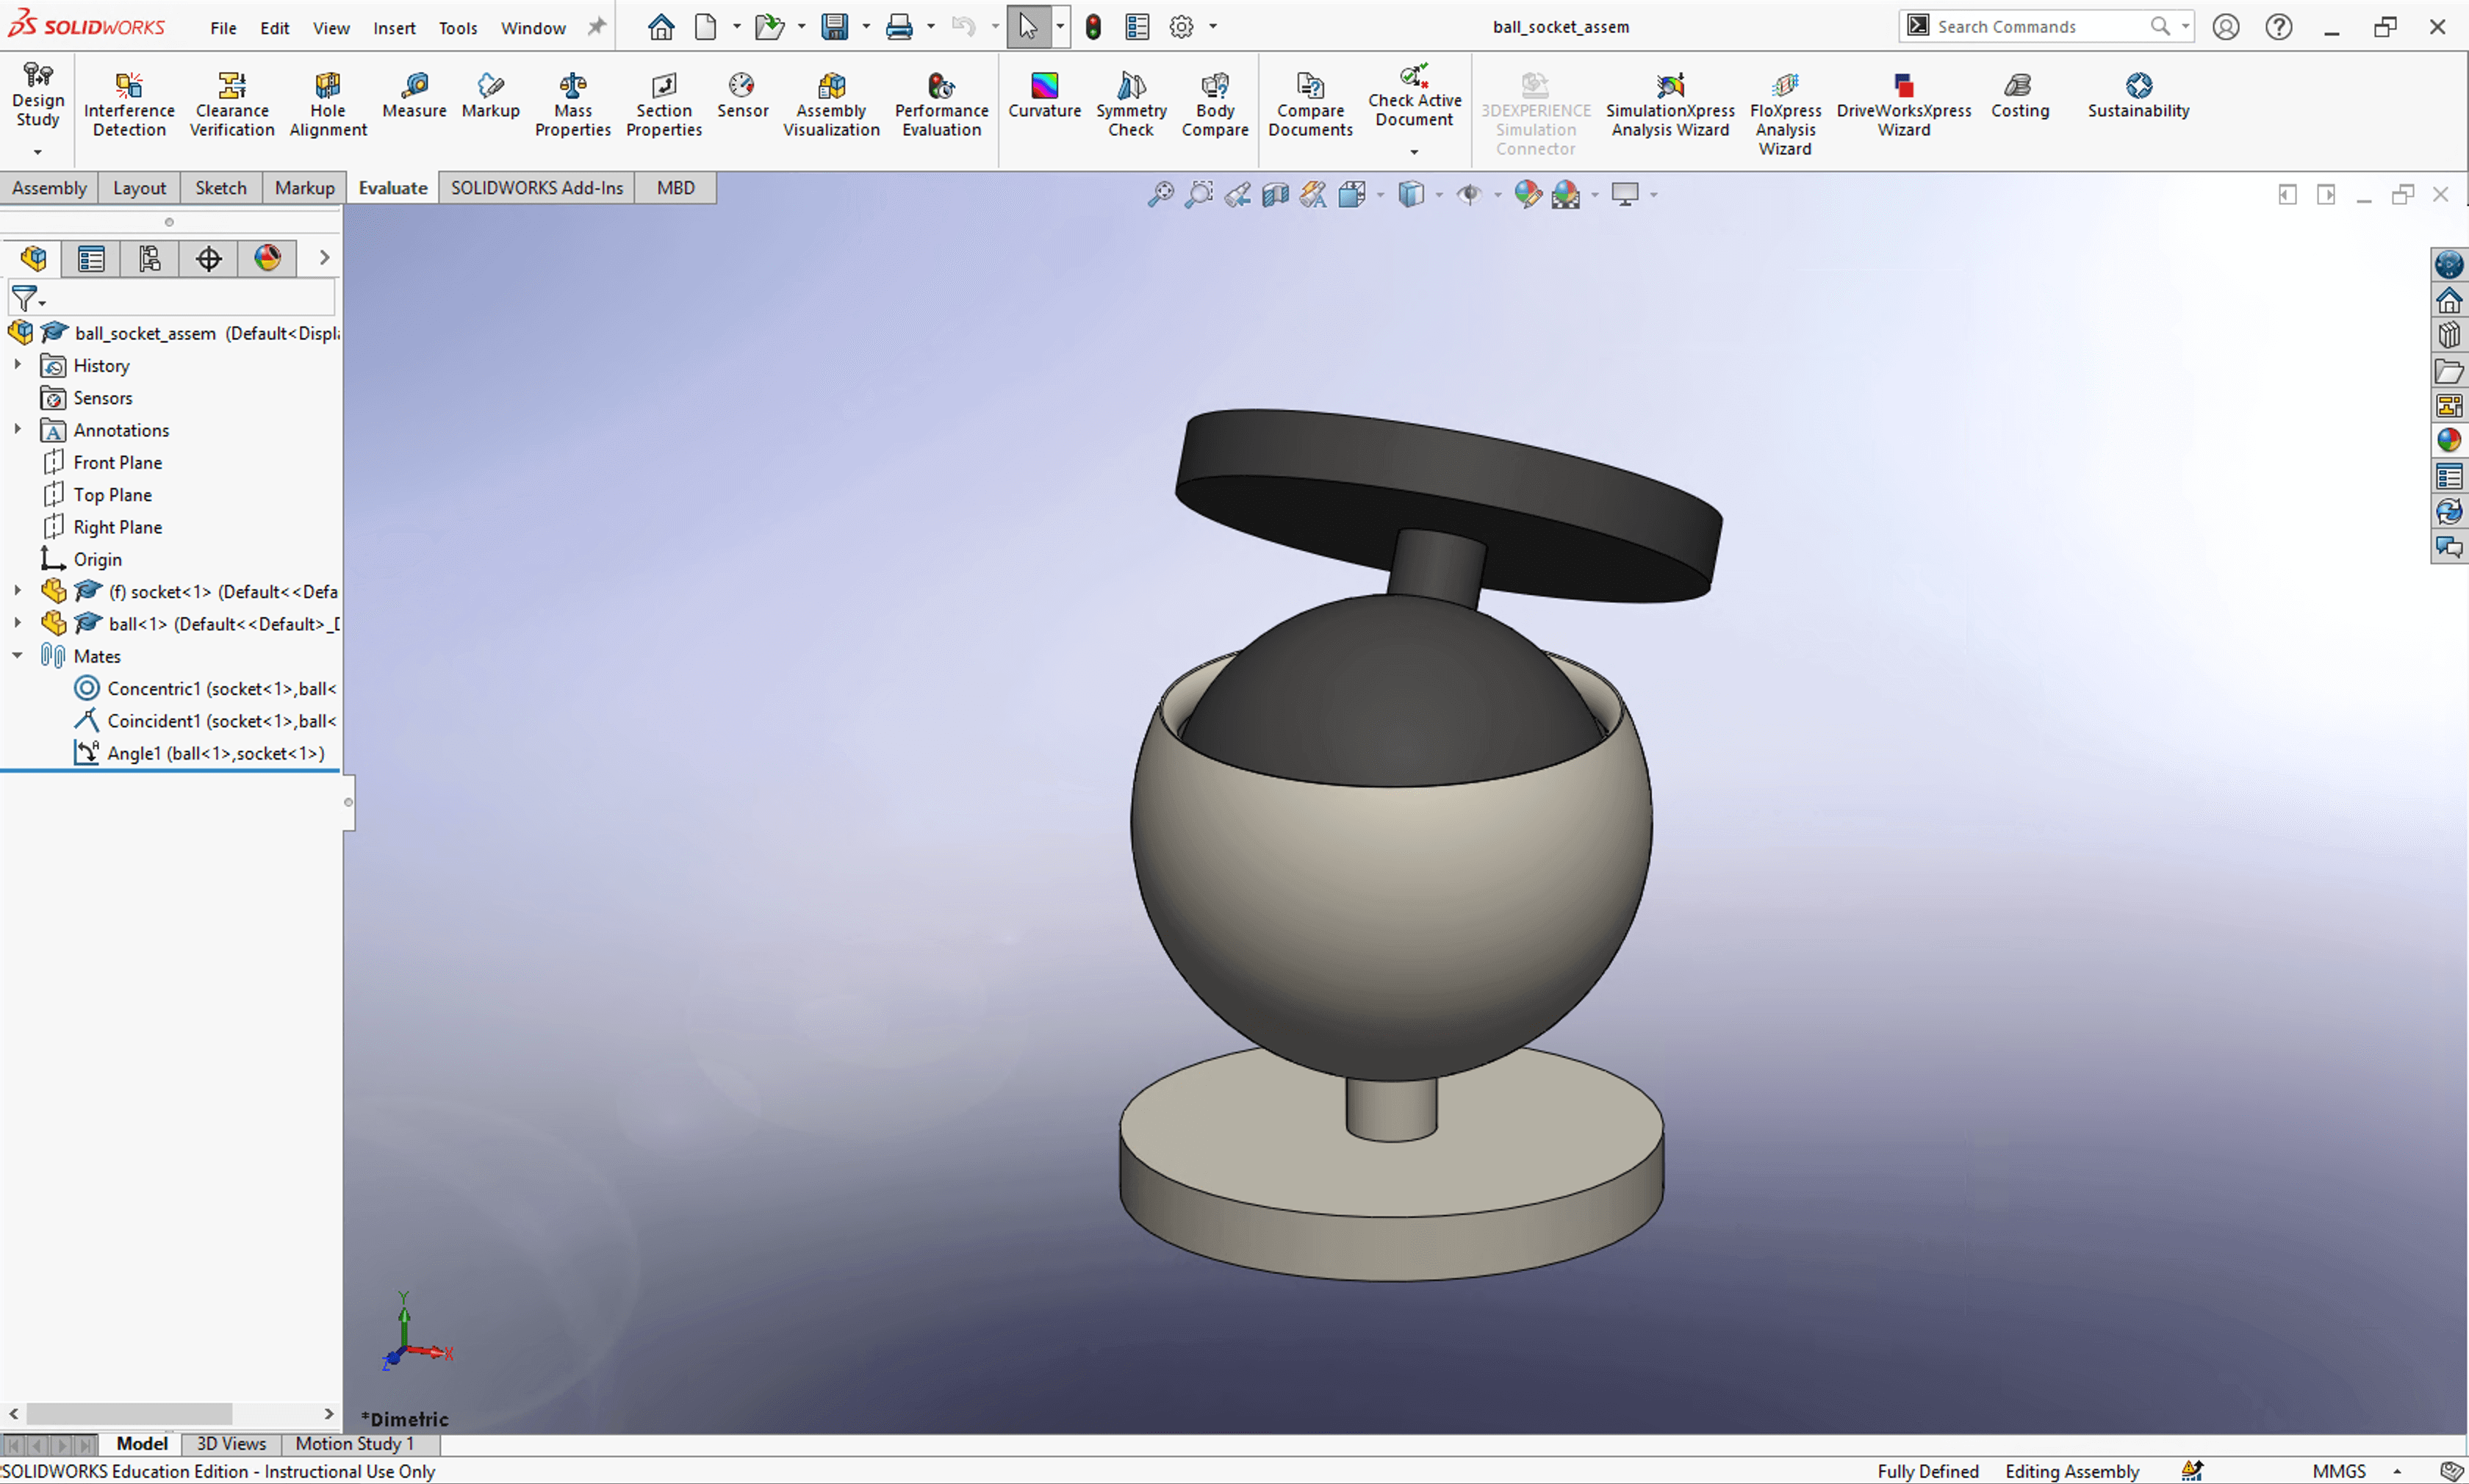2469x1484 pixels.
Task: Open Check Active Document dropdown arrow
Action: (x=1414, y=152)
